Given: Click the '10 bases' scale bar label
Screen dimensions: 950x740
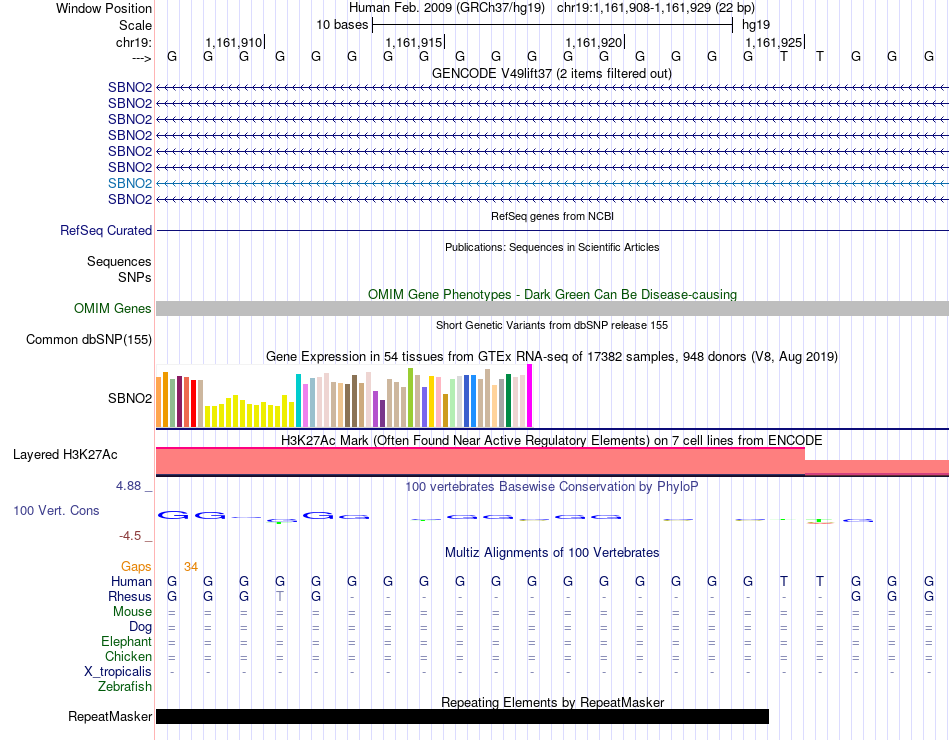Looking at the screenshot, I should (x=342, y=25).
